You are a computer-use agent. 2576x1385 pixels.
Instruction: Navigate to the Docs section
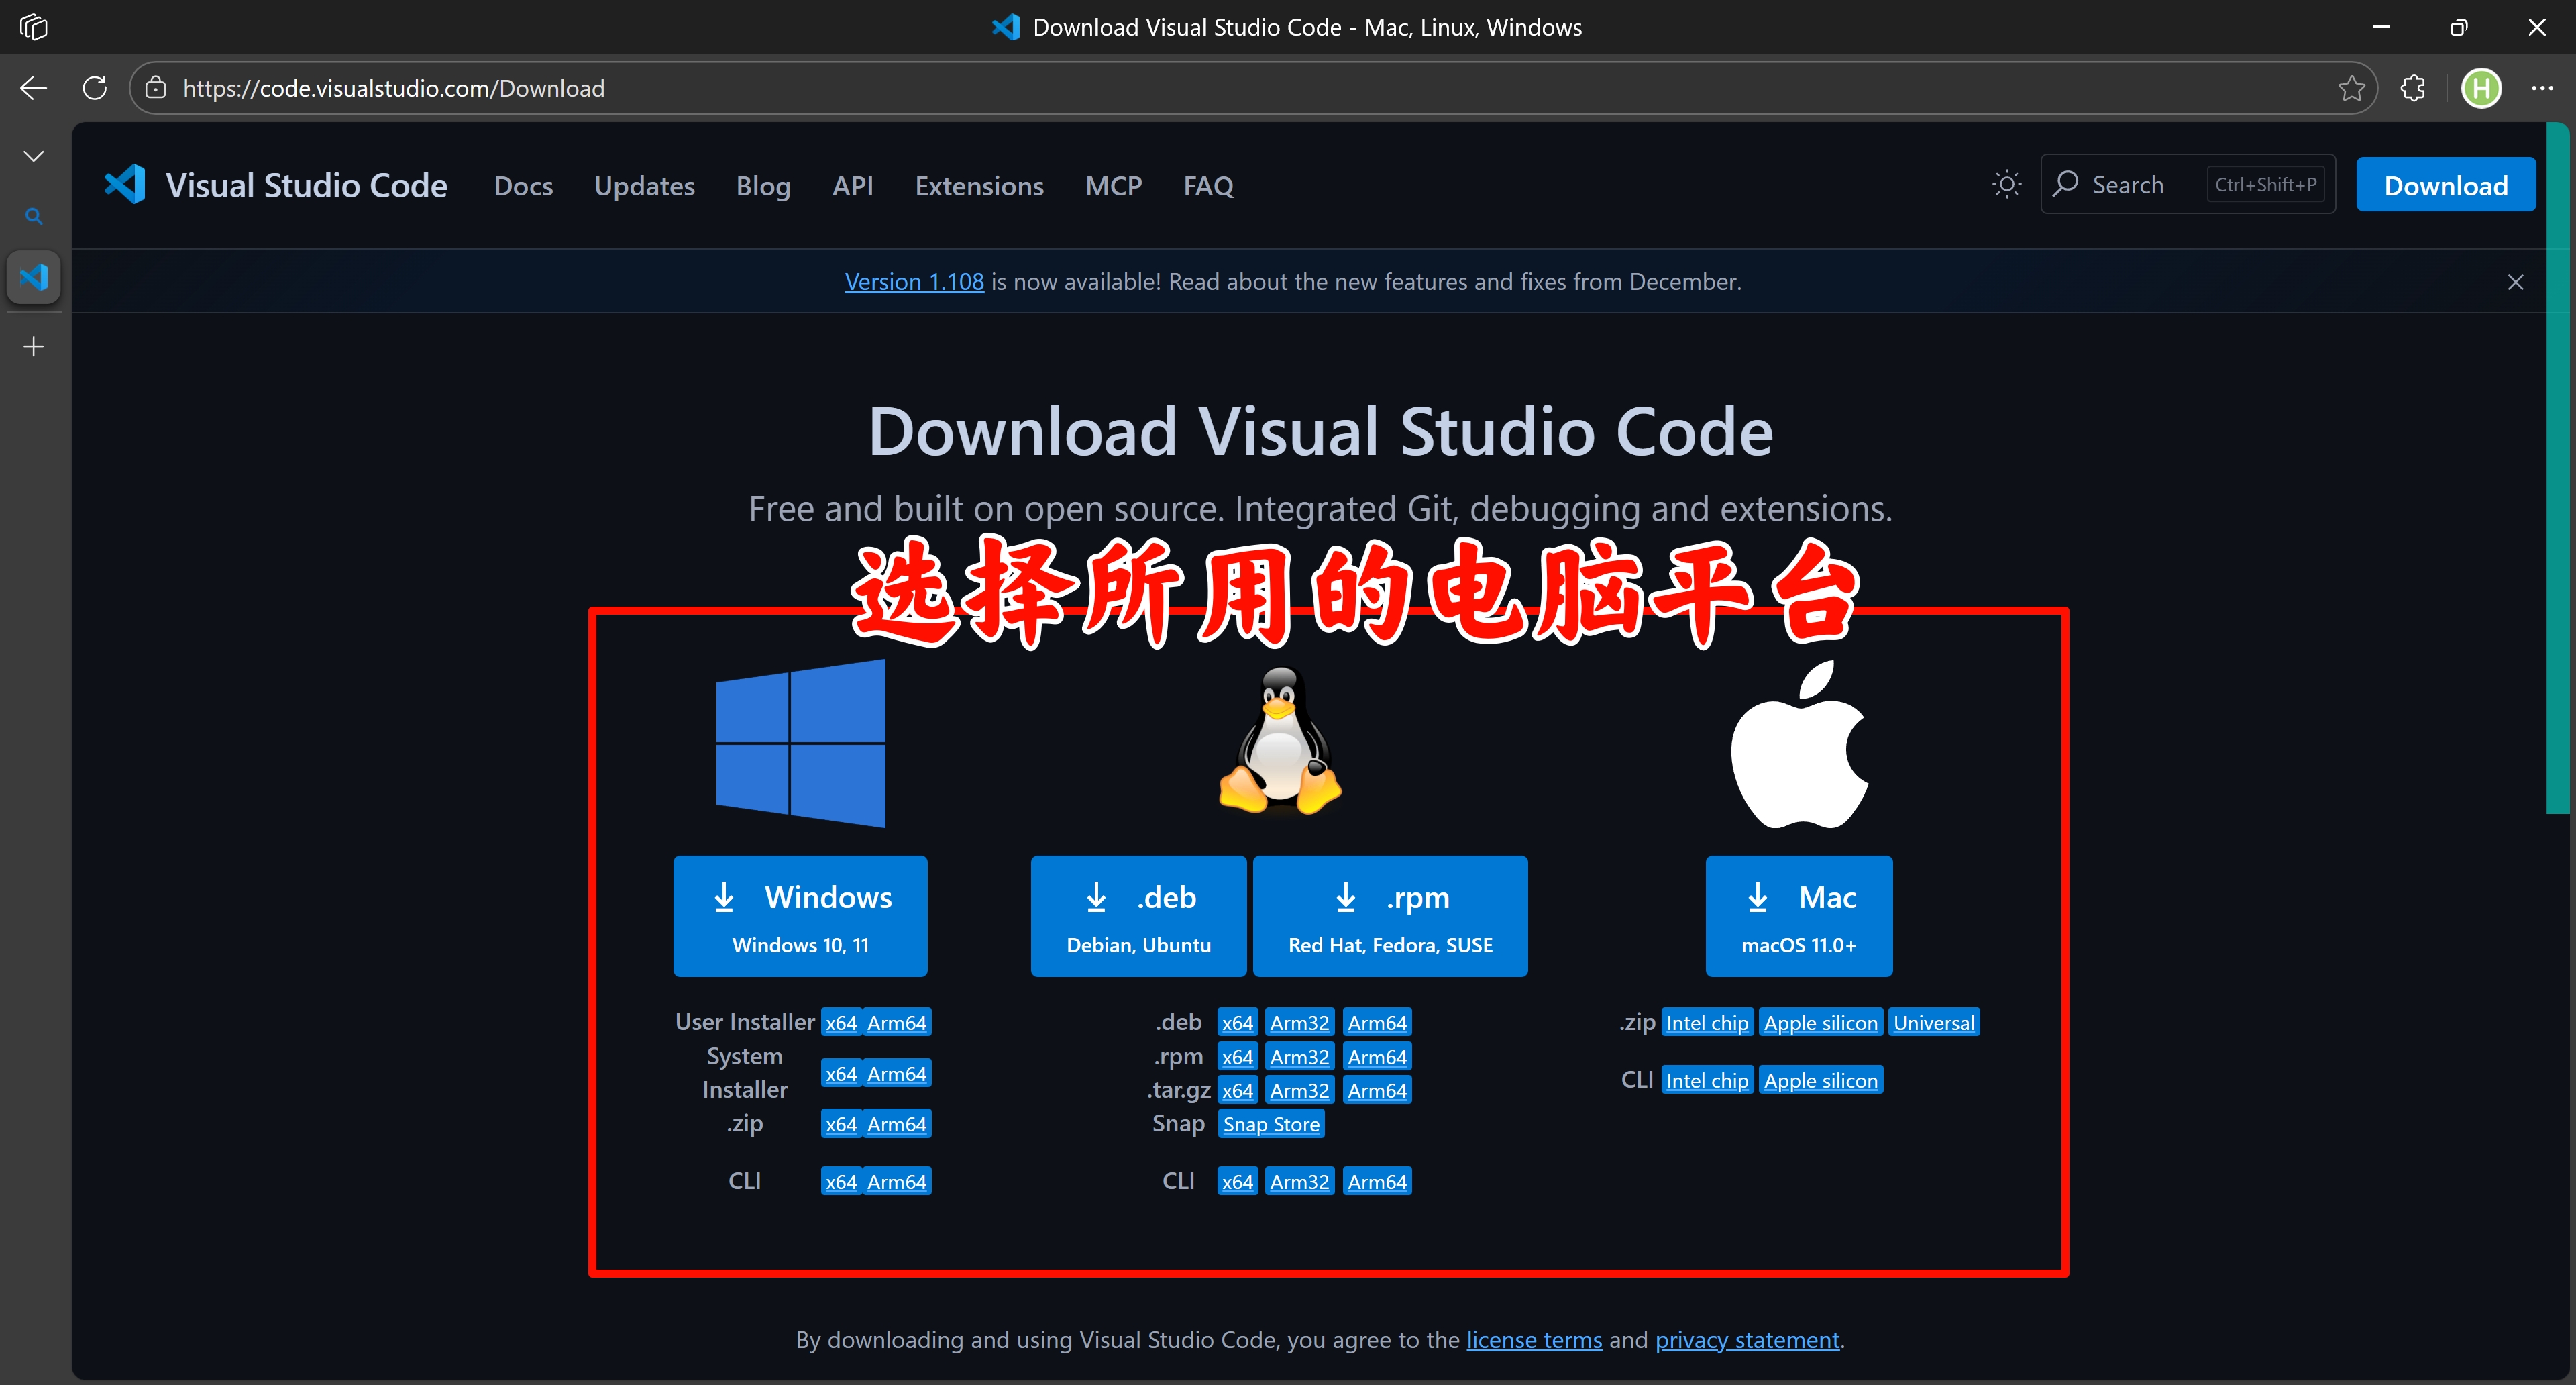523,185
